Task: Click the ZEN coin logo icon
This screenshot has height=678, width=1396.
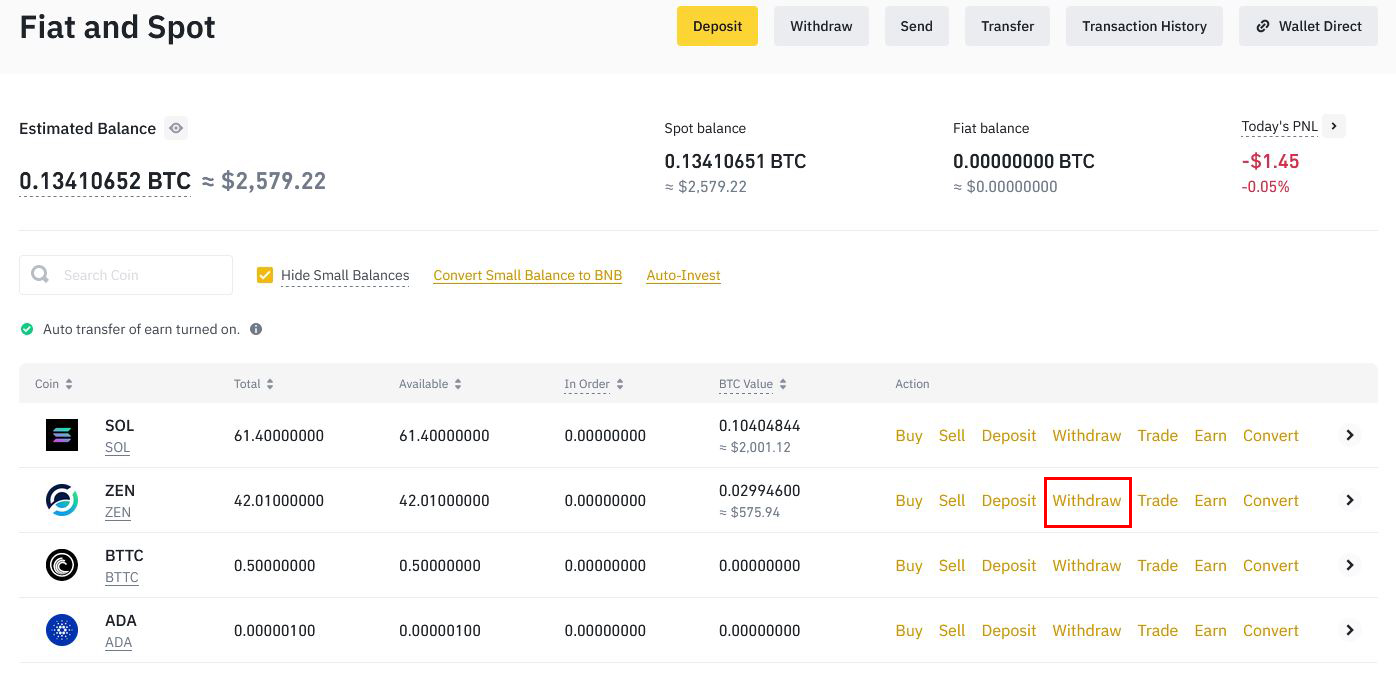Action: coord(62,500)
